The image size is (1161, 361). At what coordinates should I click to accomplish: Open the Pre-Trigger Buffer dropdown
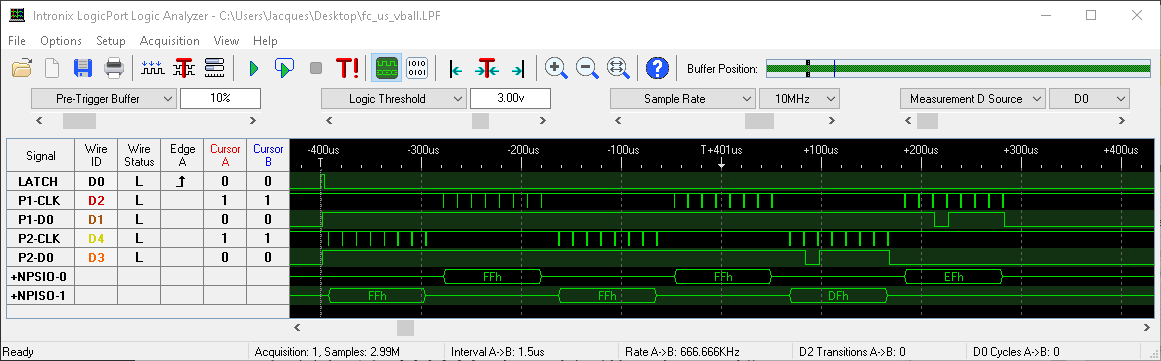point(104,98)
